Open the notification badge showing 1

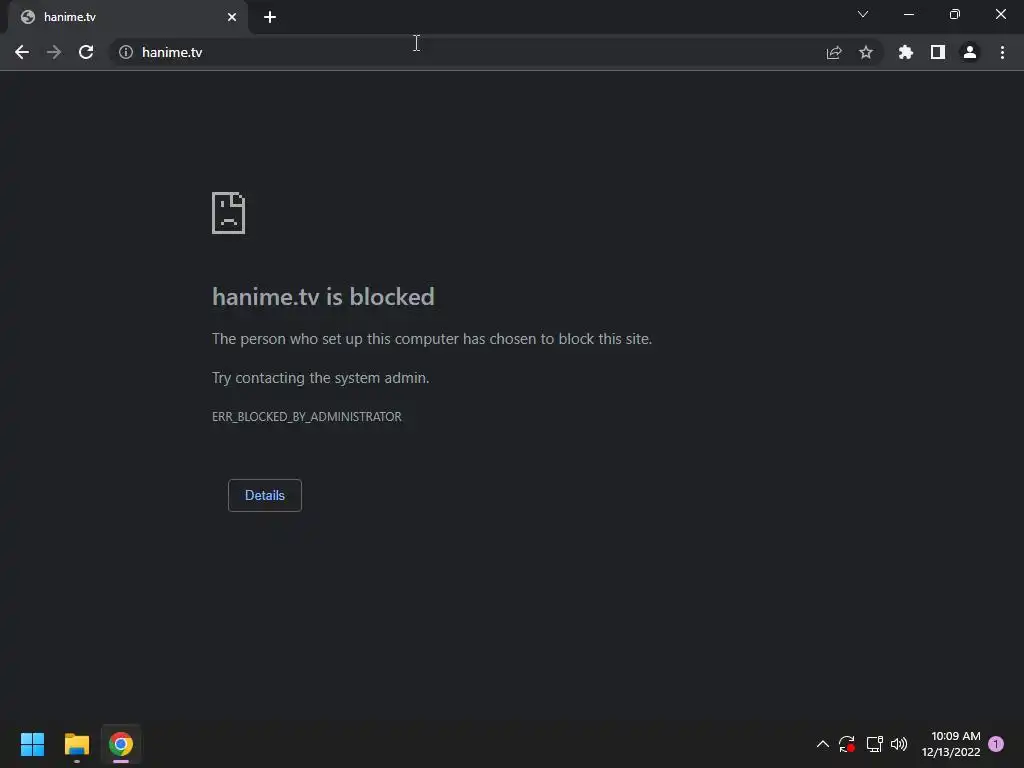pos(996,744)
